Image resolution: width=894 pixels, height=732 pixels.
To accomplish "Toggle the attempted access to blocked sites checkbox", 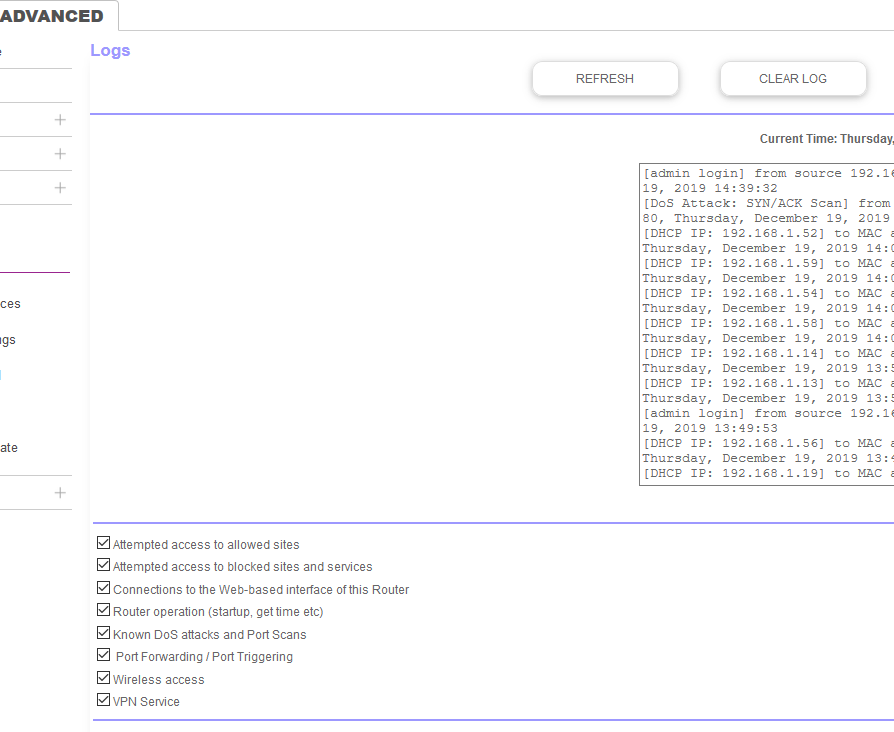I will coord(103,564).
